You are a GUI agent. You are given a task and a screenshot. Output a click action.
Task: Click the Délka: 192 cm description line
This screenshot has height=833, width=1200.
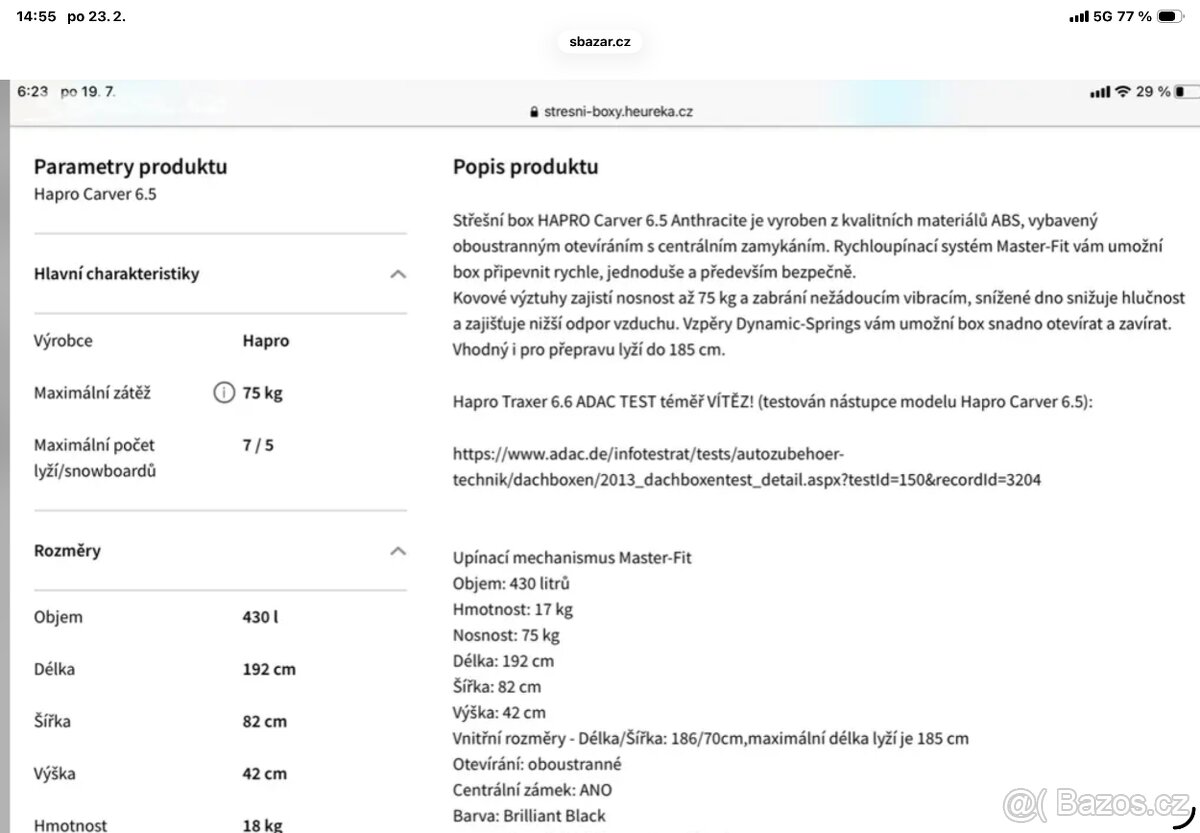pos(503,661)
